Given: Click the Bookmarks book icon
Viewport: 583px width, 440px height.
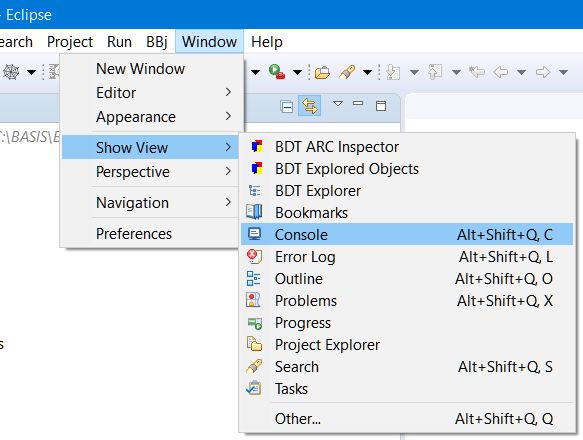Looking at the screenshot, I should tap(254, 212).
